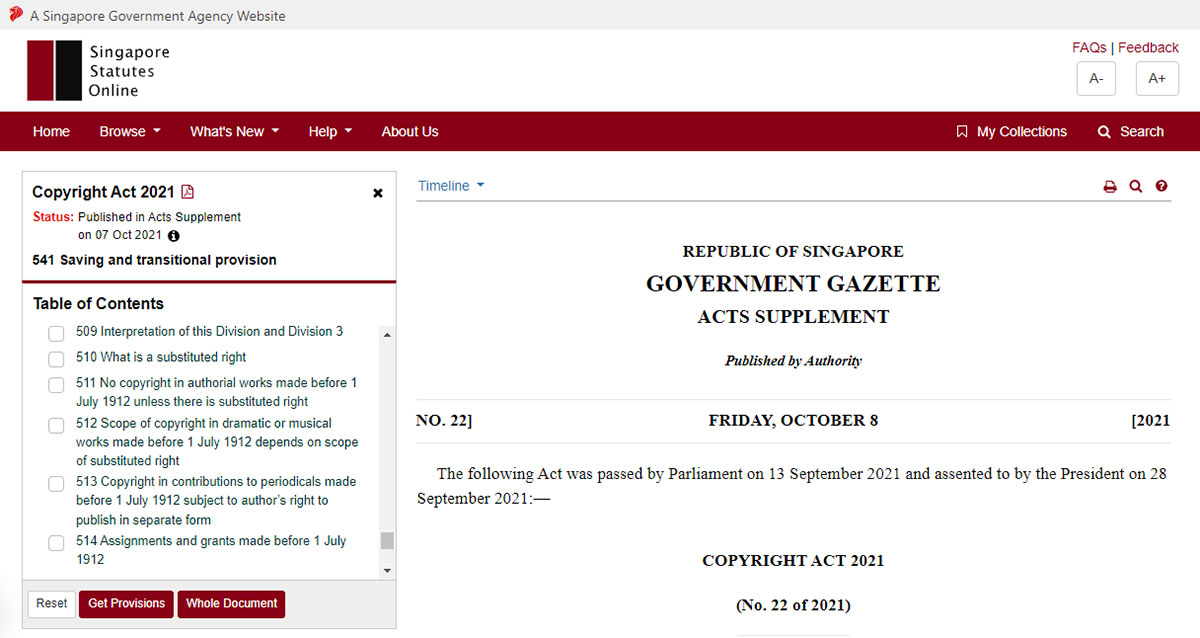The height and width of the screenshot is (638, 1200).
Task: Increase font size with A+ button
Action: [x=1157, y=78]
